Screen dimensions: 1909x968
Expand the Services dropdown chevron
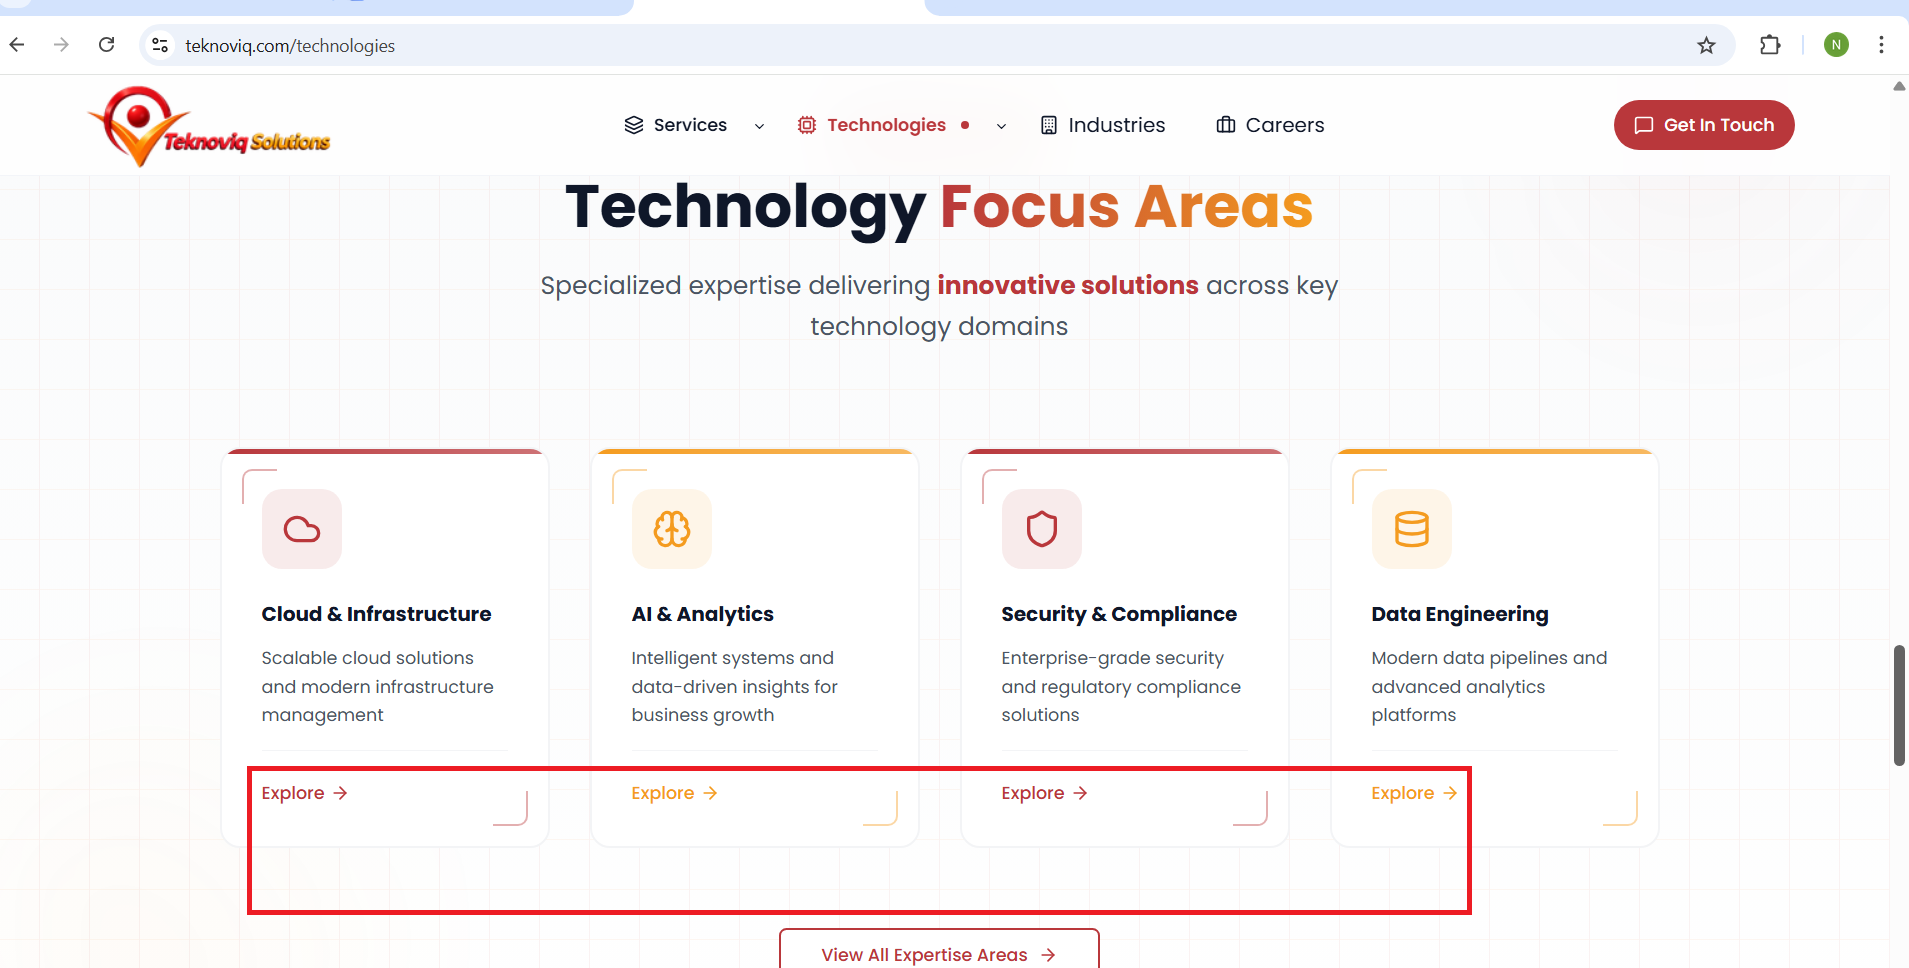pyautogui.click(x=759, y=126)
